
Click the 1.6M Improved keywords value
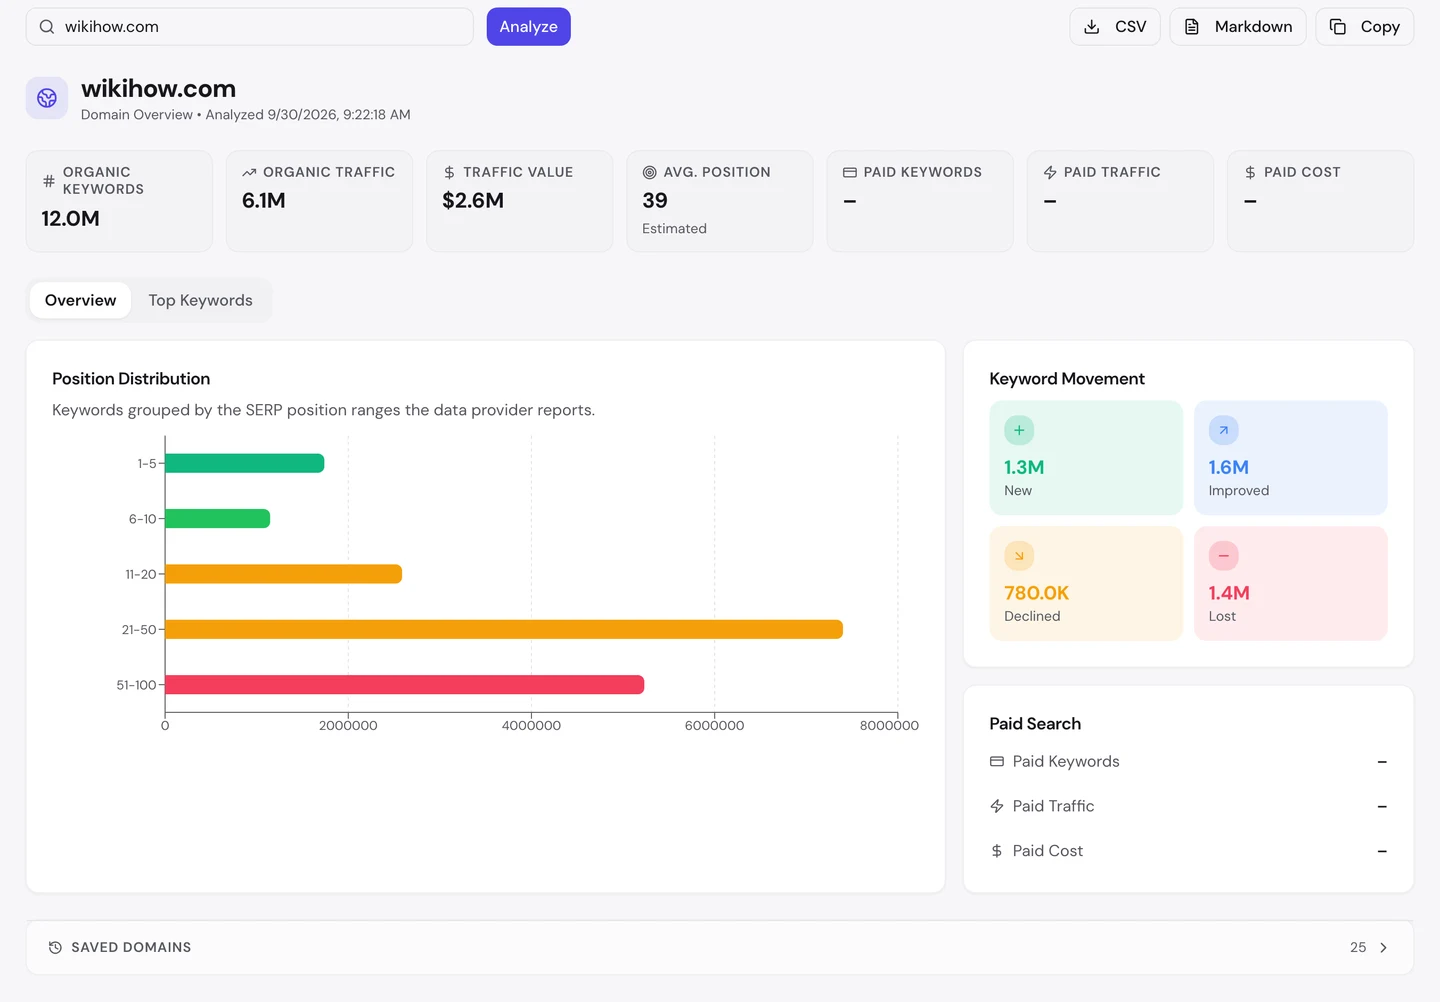(x=1229, y=467)
